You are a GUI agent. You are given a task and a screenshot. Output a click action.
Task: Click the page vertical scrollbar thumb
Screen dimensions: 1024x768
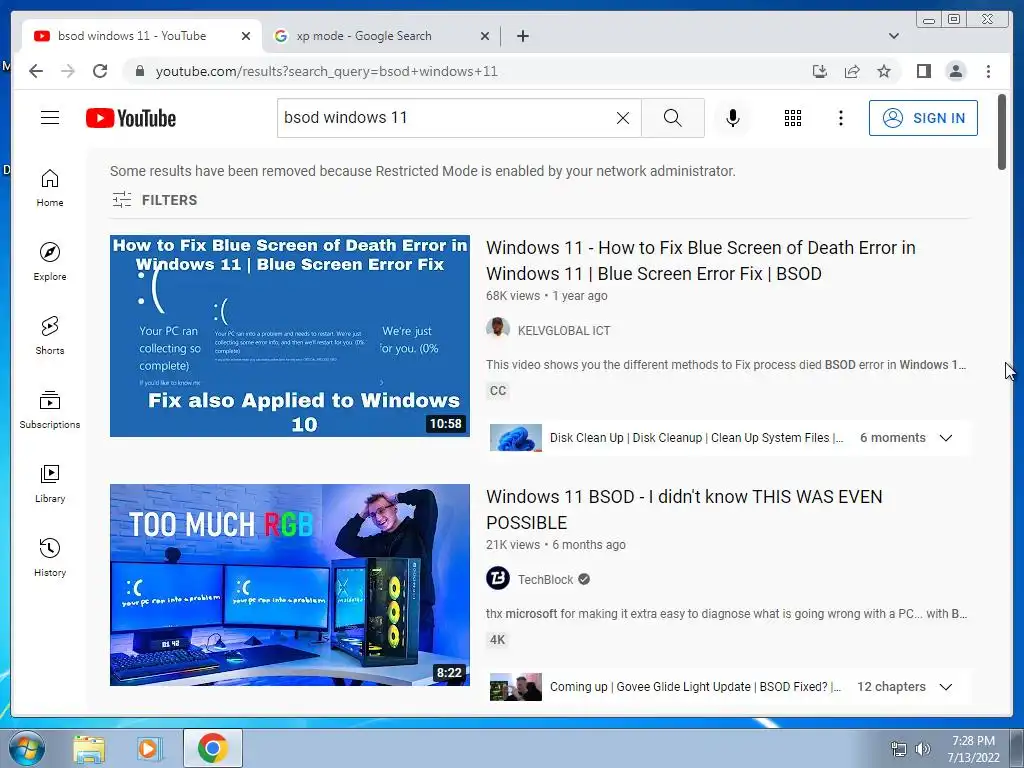(x=1002, y=132)
